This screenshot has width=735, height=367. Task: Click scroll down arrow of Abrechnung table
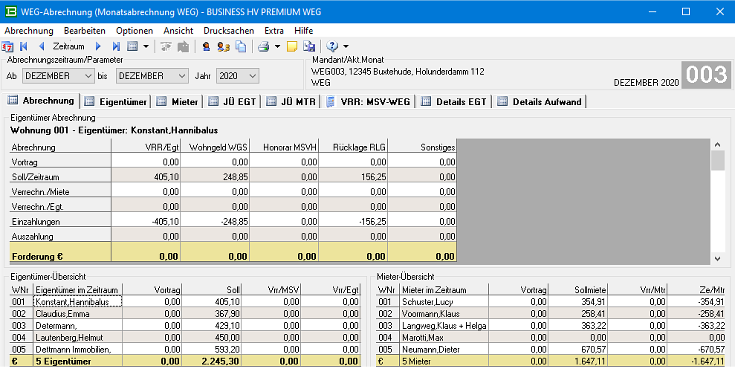(x=718, y=258)
